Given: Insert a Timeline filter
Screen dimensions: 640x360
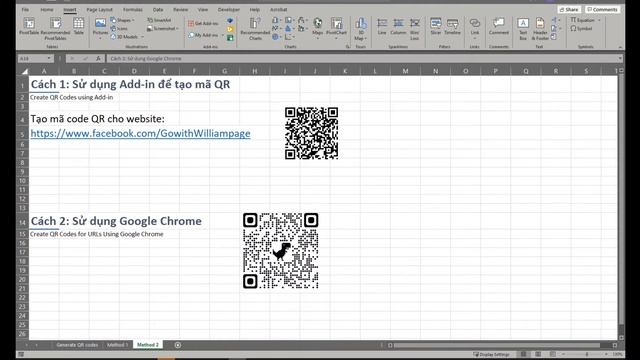Looking at the screenshot, I should point(452,27).
